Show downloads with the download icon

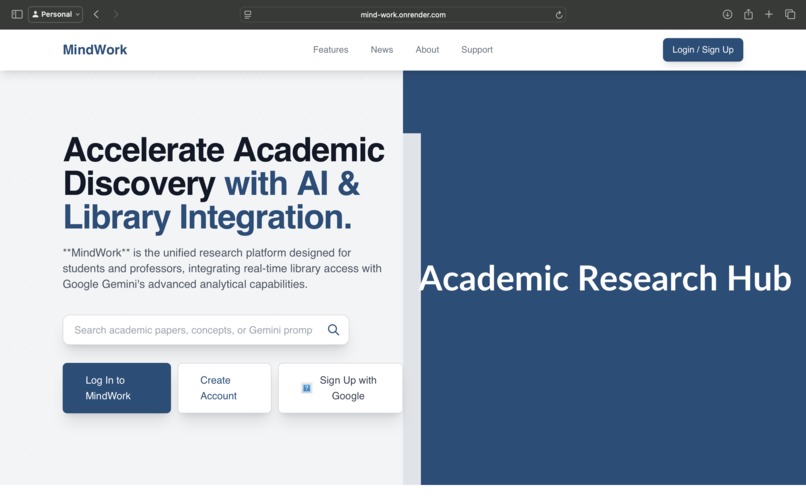pyautogui.click(x=727, y=14)
